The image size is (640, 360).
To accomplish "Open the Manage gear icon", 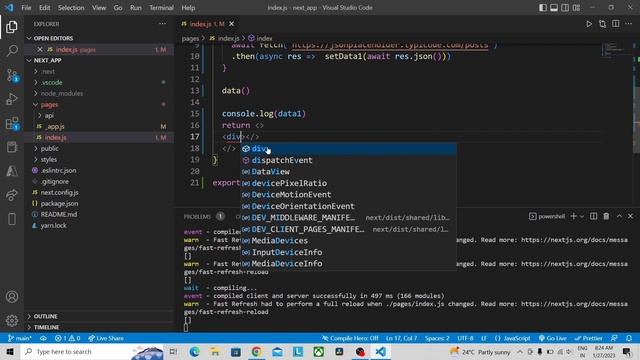I will pyautogui.click(x=12, y=320).
